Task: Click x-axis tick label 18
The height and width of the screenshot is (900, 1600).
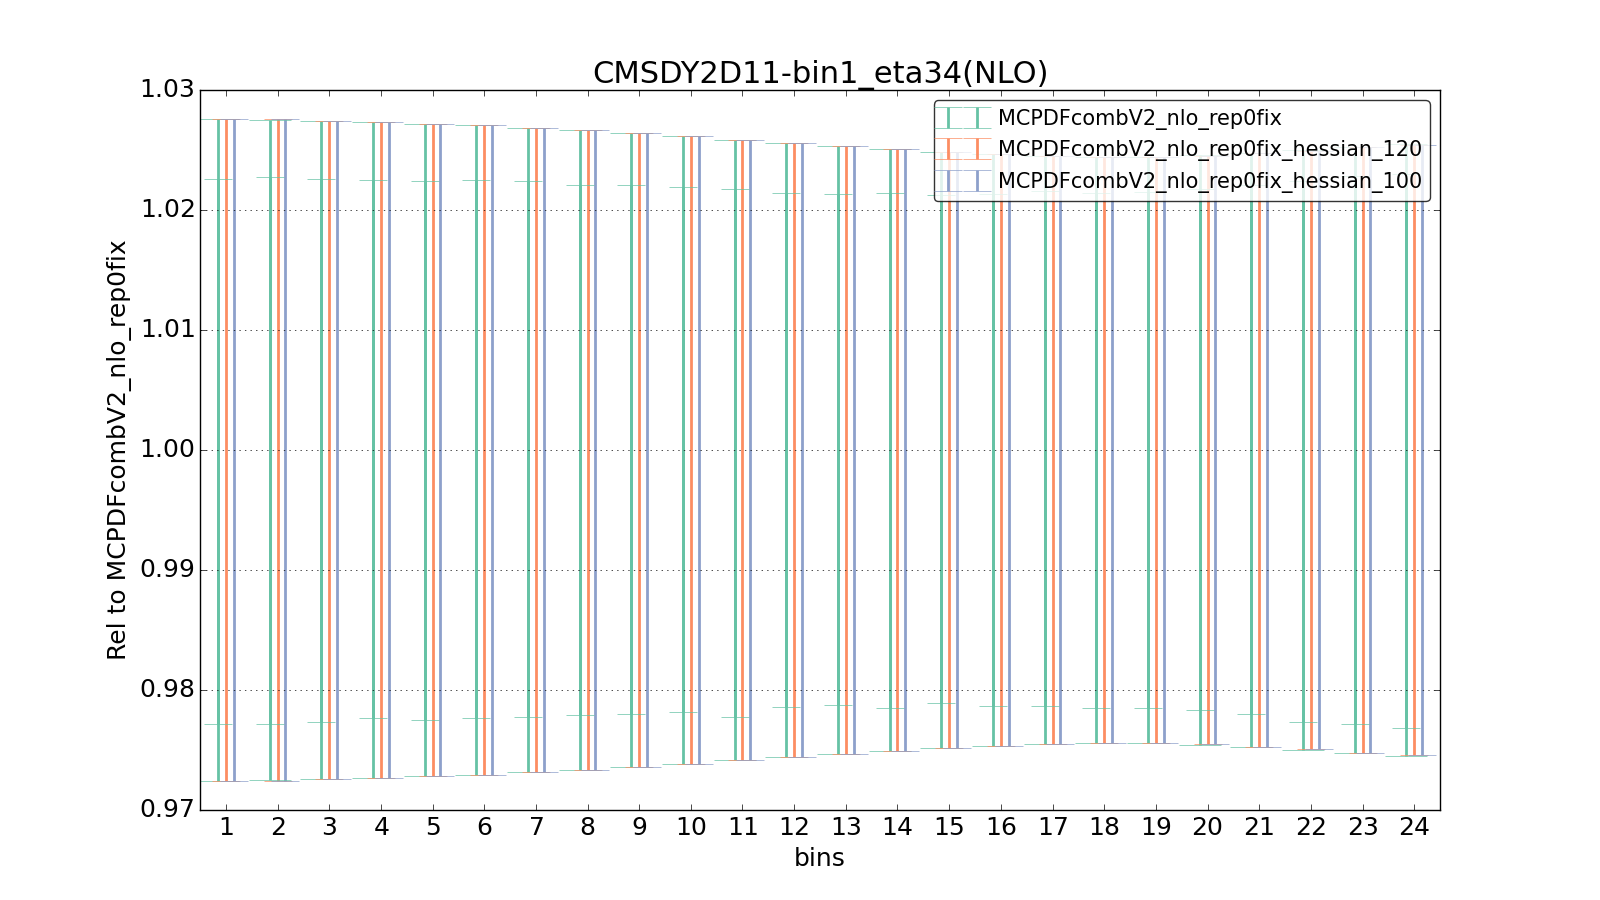Action: coord(1105,827)
